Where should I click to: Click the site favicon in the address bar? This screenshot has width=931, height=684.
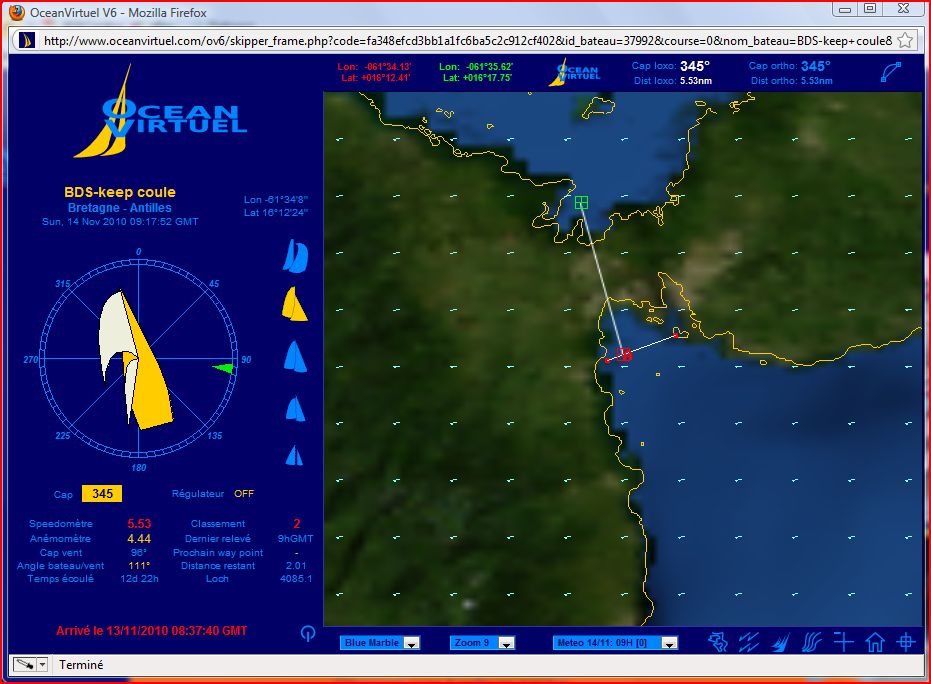point(27,40)
